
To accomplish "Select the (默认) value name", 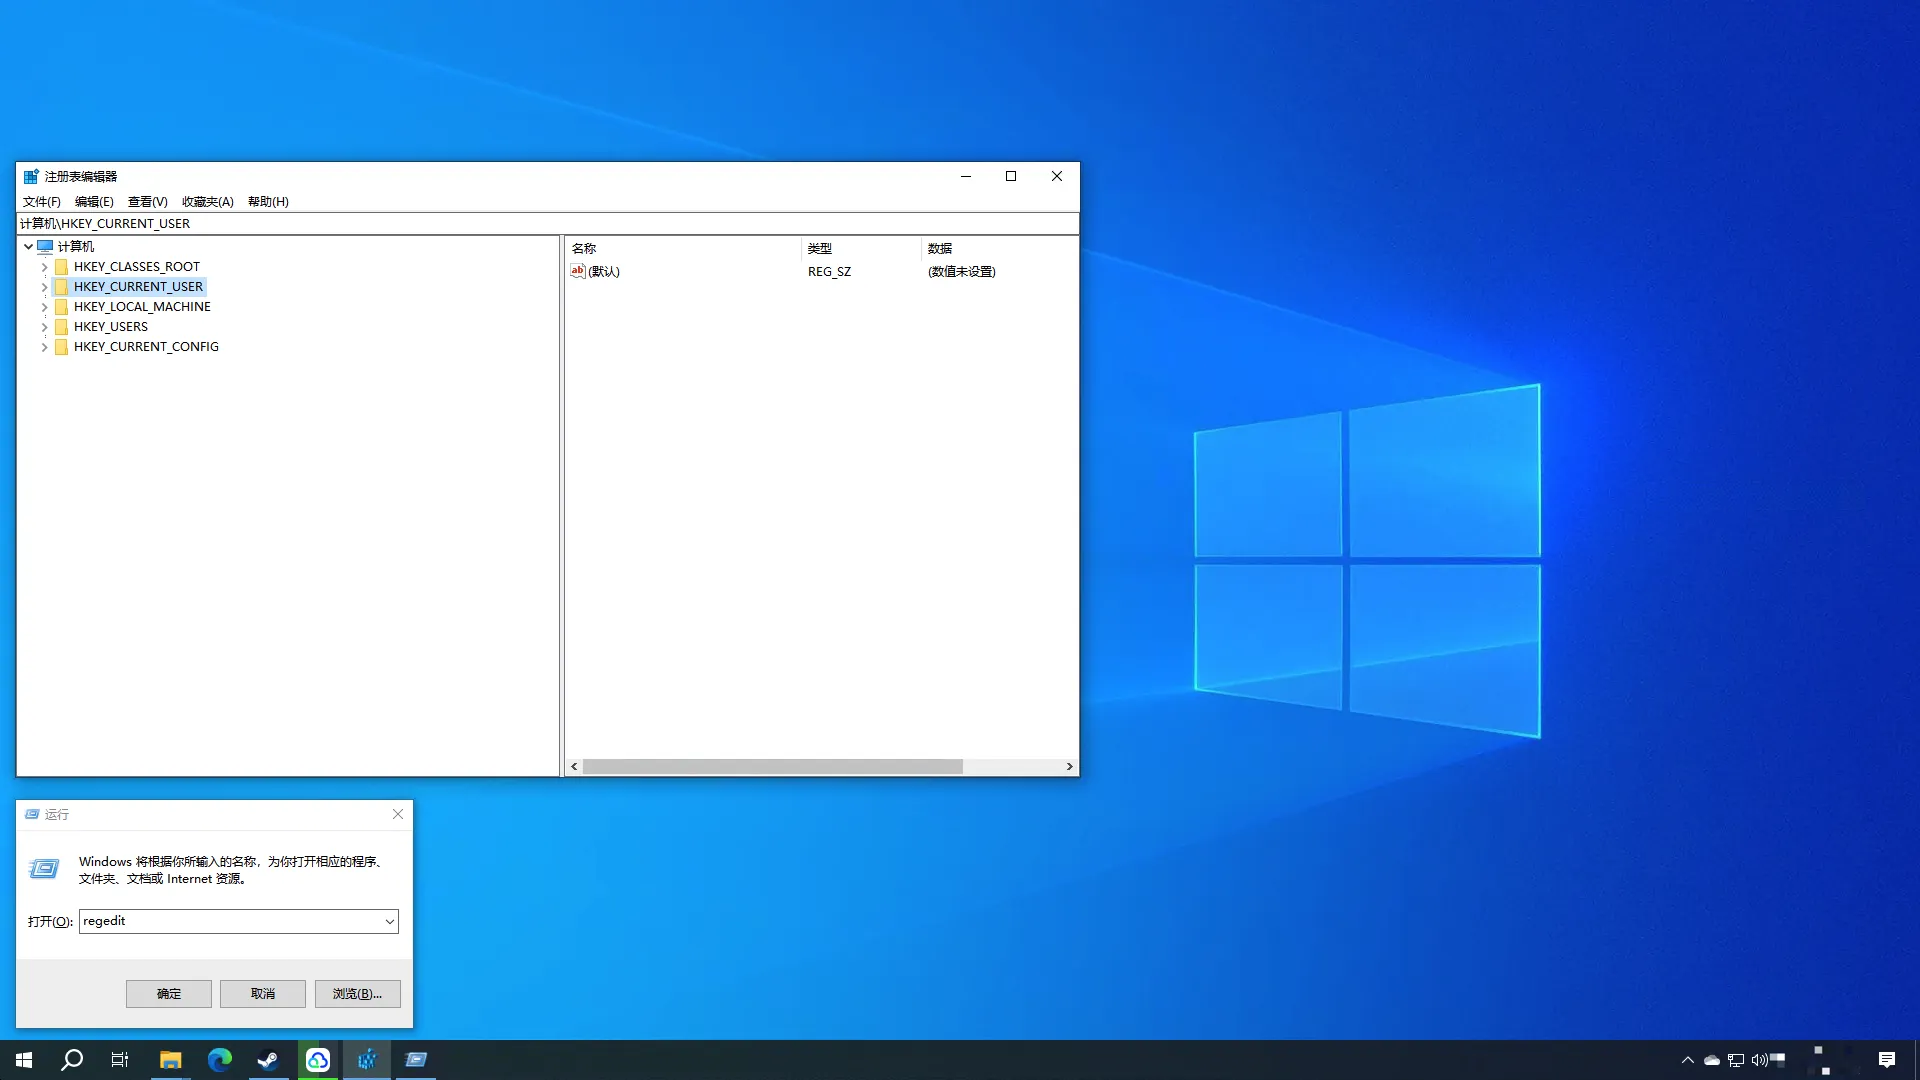I will (604, 272).
